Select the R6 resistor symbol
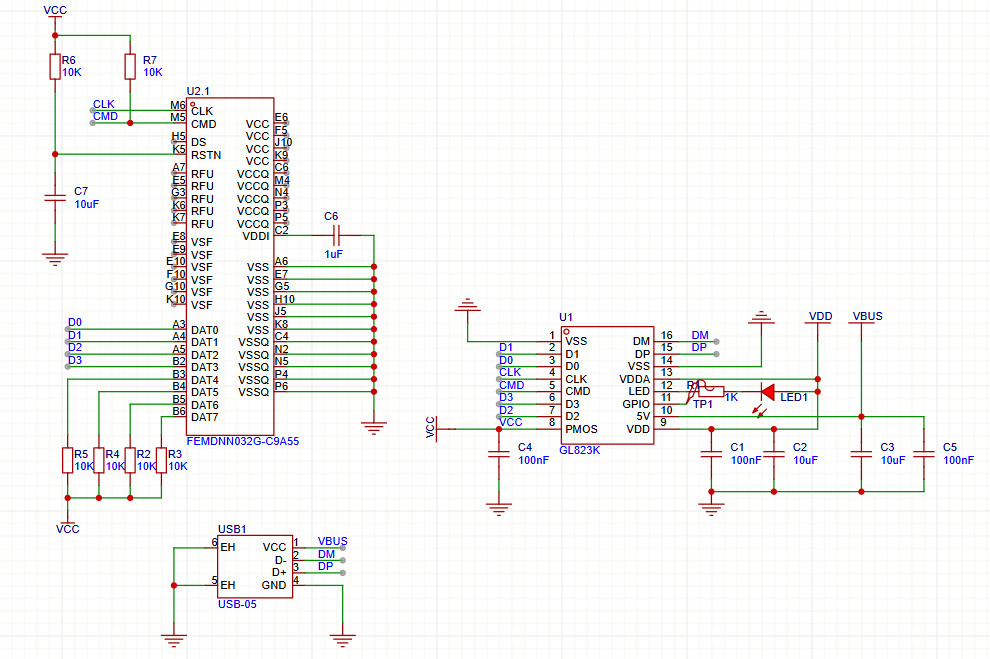The image size is (990, 659). click(x=55, y=66)
